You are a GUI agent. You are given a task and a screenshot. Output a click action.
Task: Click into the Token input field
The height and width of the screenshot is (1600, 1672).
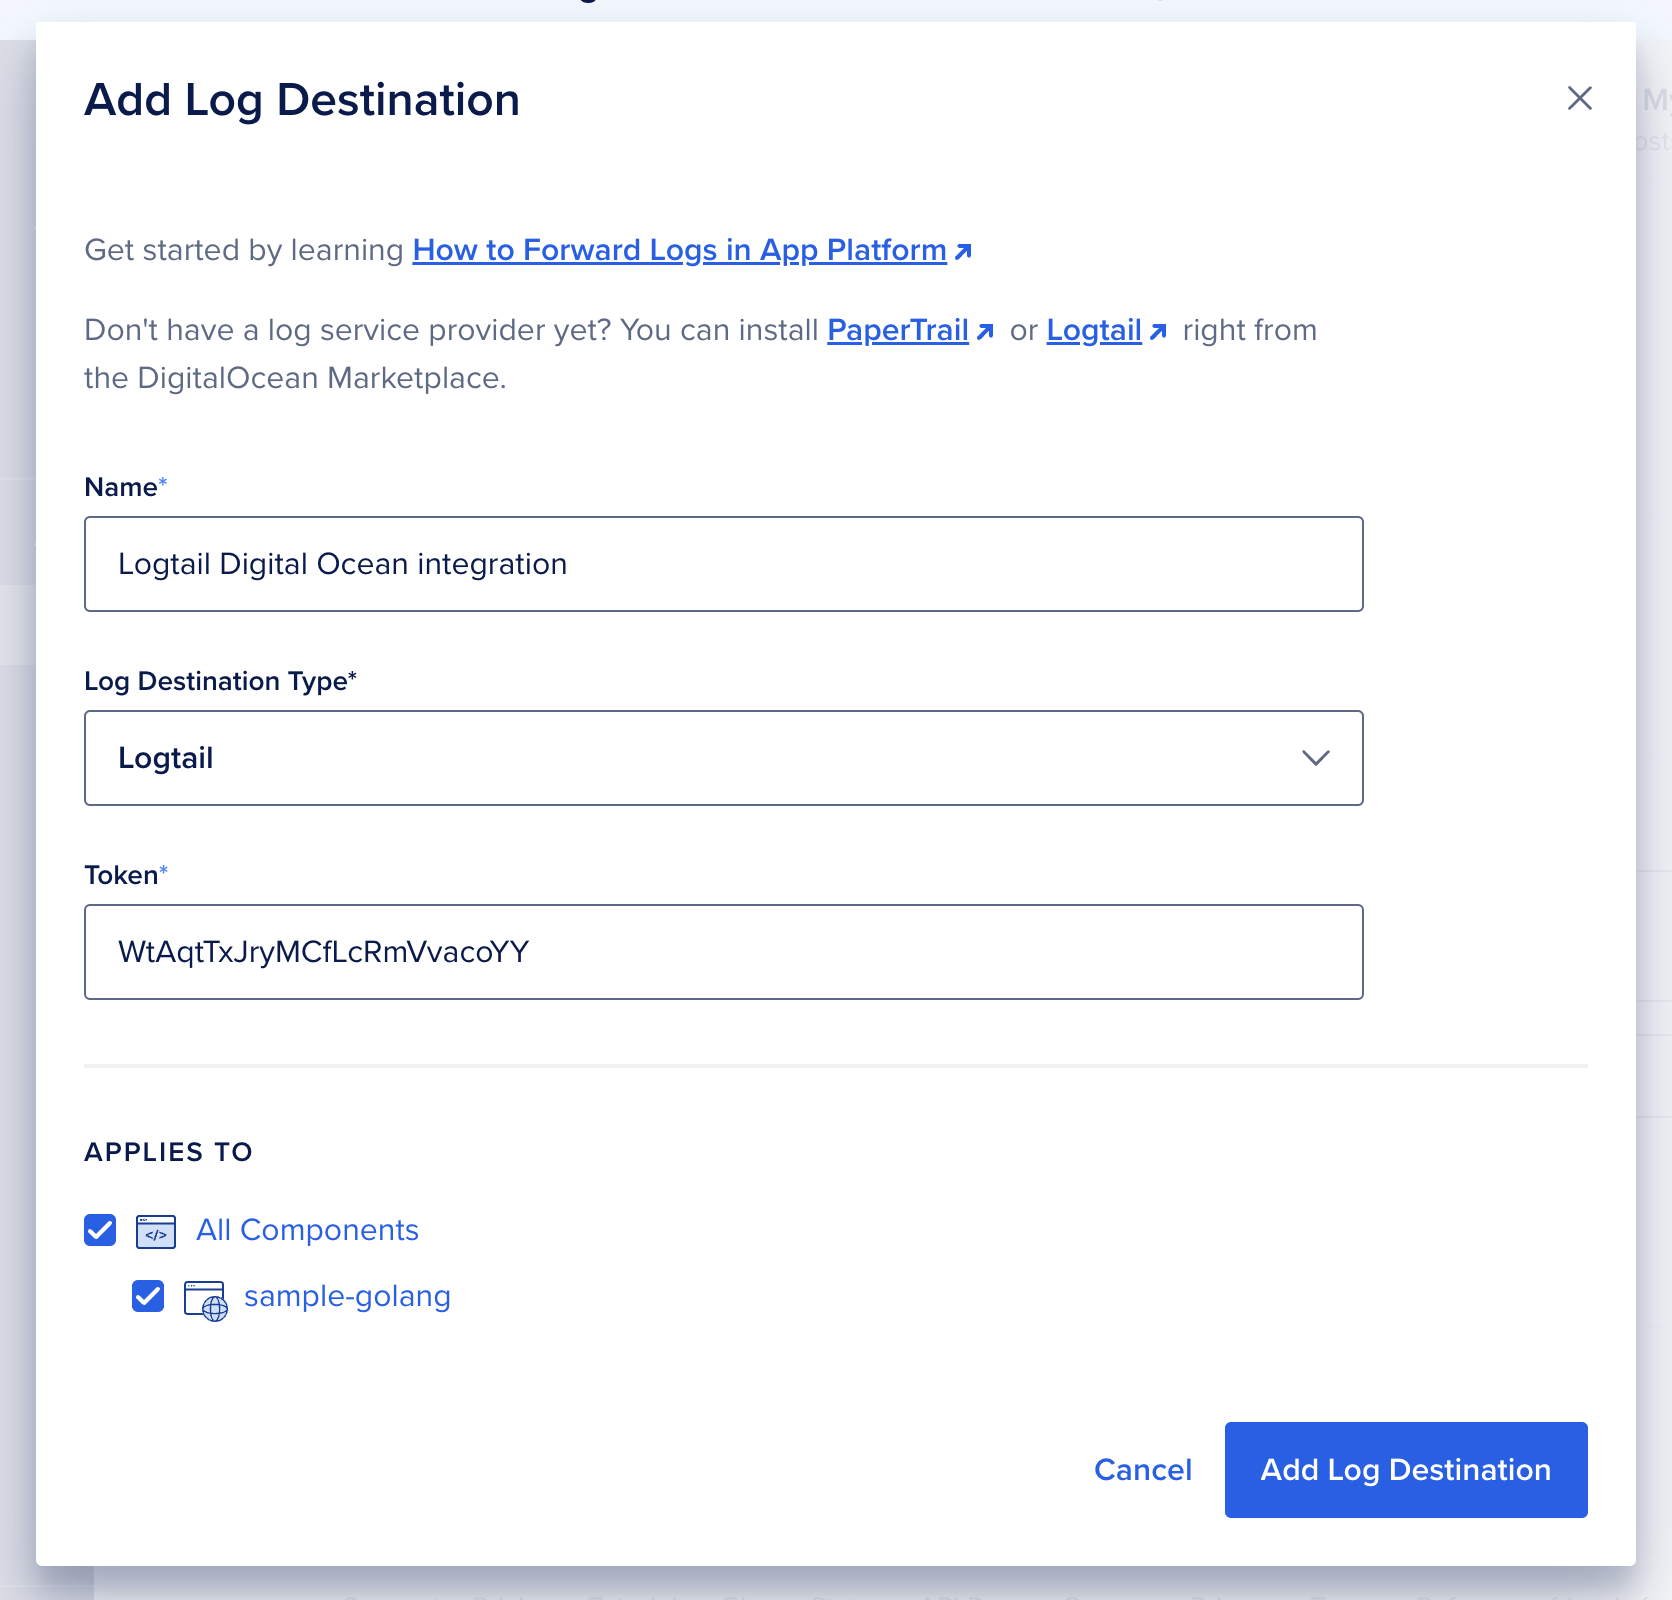pyautogui.click(x=723, y=952)
